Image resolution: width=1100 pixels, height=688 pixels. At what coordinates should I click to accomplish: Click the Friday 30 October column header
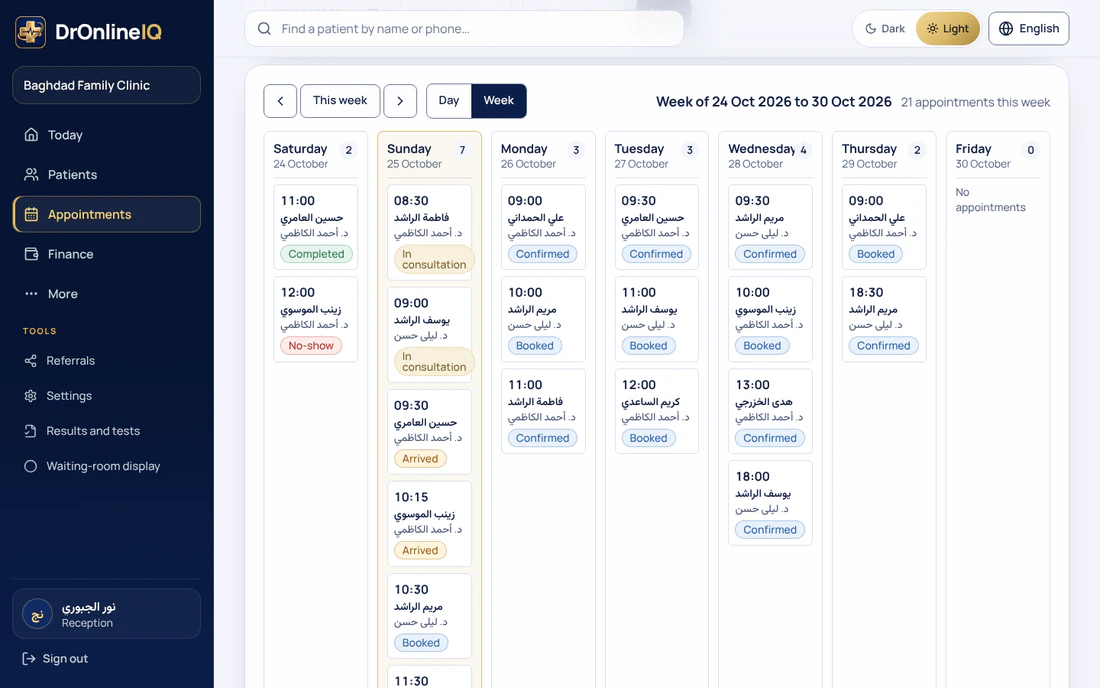(x=998, y=156)
